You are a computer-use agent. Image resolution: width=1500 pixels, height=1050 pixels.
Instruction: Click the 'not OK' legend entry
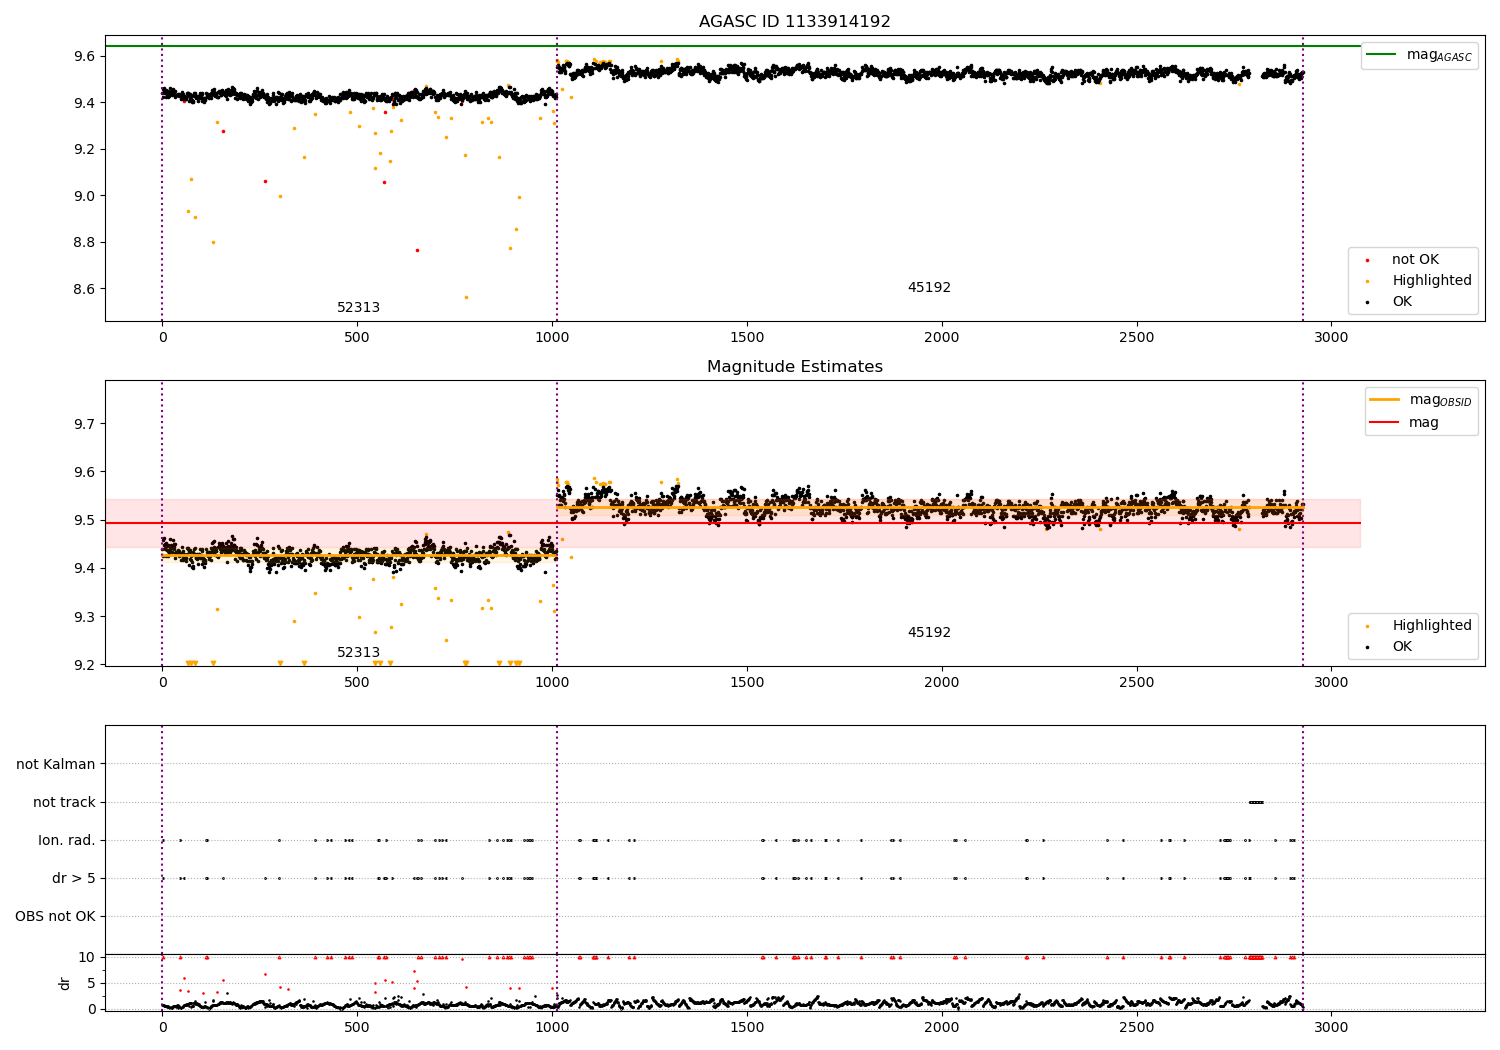[x=1415, y=260]
